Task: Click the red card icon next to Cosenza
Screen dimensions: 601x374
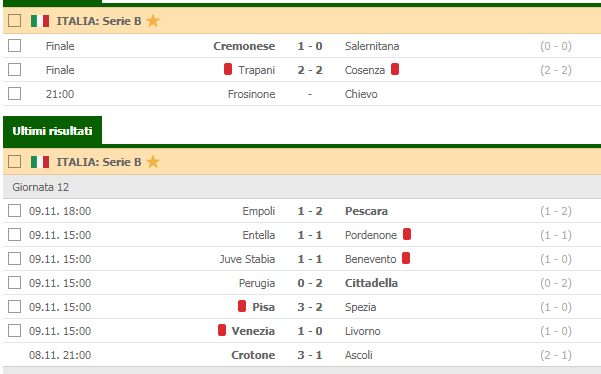Action: [395, 69]
